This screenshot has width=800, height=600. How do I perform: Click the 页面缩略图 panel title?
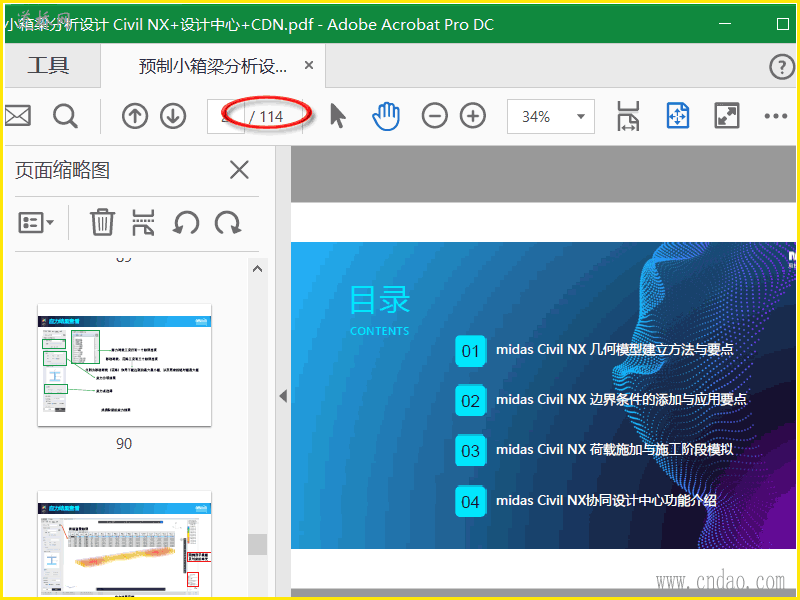click(62, 170)
